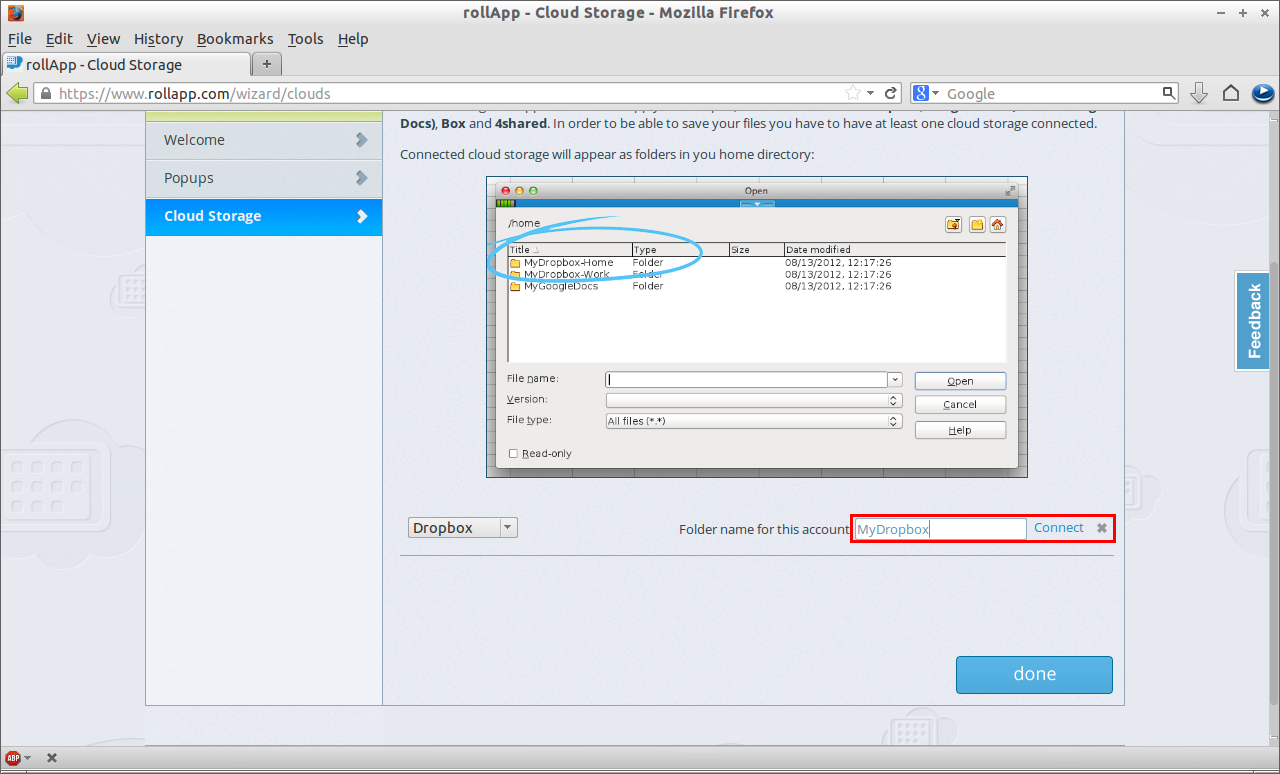This screenshot has width=1280, height=774.
Task: Open a new tab with plus button
Action: [267, 64]
